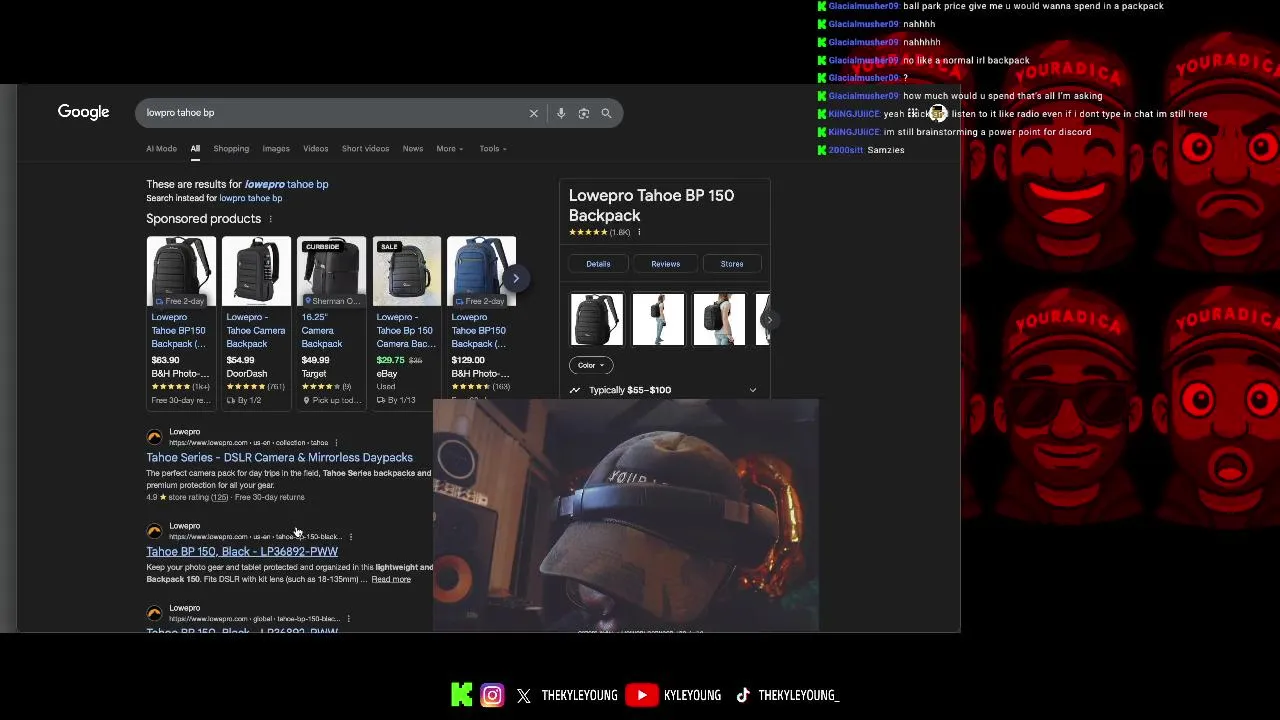Open Reviews in product panel
Viewport: 1280px width, 720px height.
tap(665, 264)
